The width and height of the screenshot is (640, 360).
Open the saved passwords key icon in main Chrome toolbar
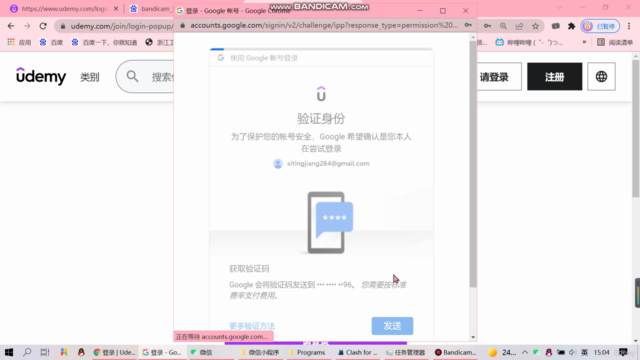pos(487,26)
